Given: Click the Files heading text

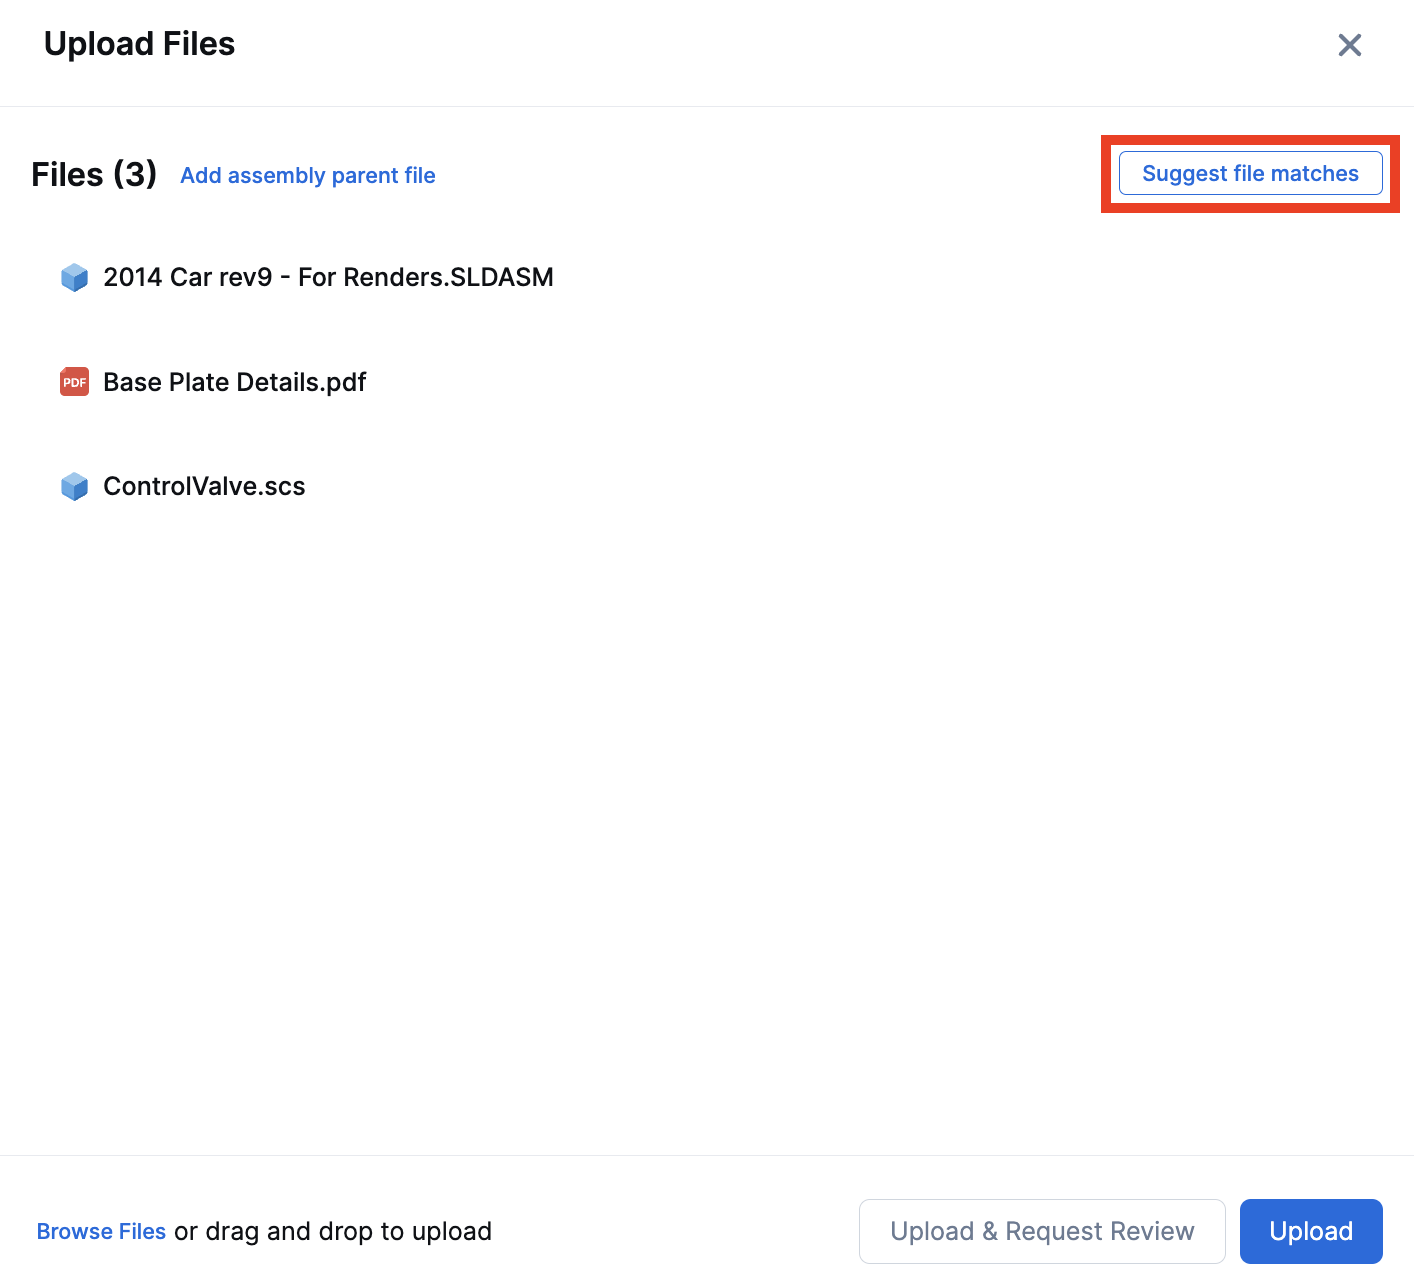Looking at the screenshot, I should pos(67,175).
